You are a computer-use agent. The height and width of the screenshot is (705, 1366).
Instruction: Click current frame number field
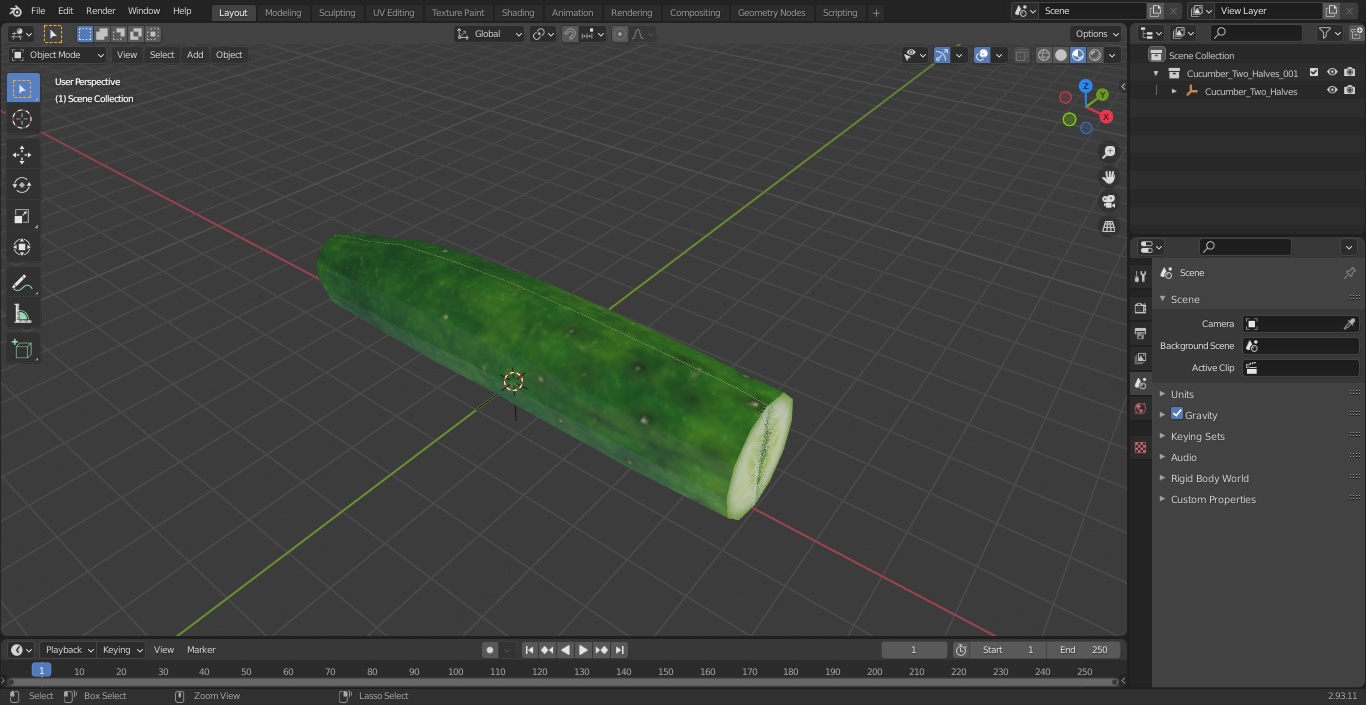pyautogui.click(x=913, y=650)
